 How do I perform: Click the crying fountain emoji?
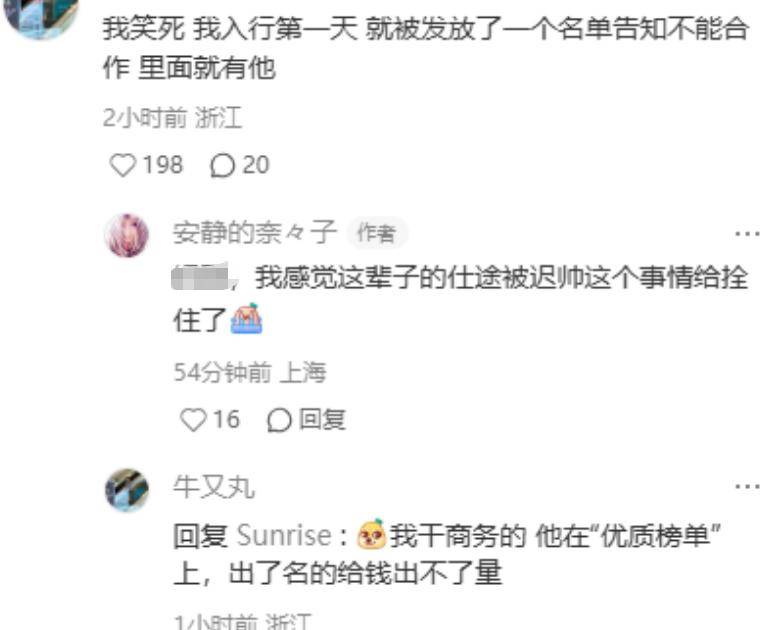247,319
